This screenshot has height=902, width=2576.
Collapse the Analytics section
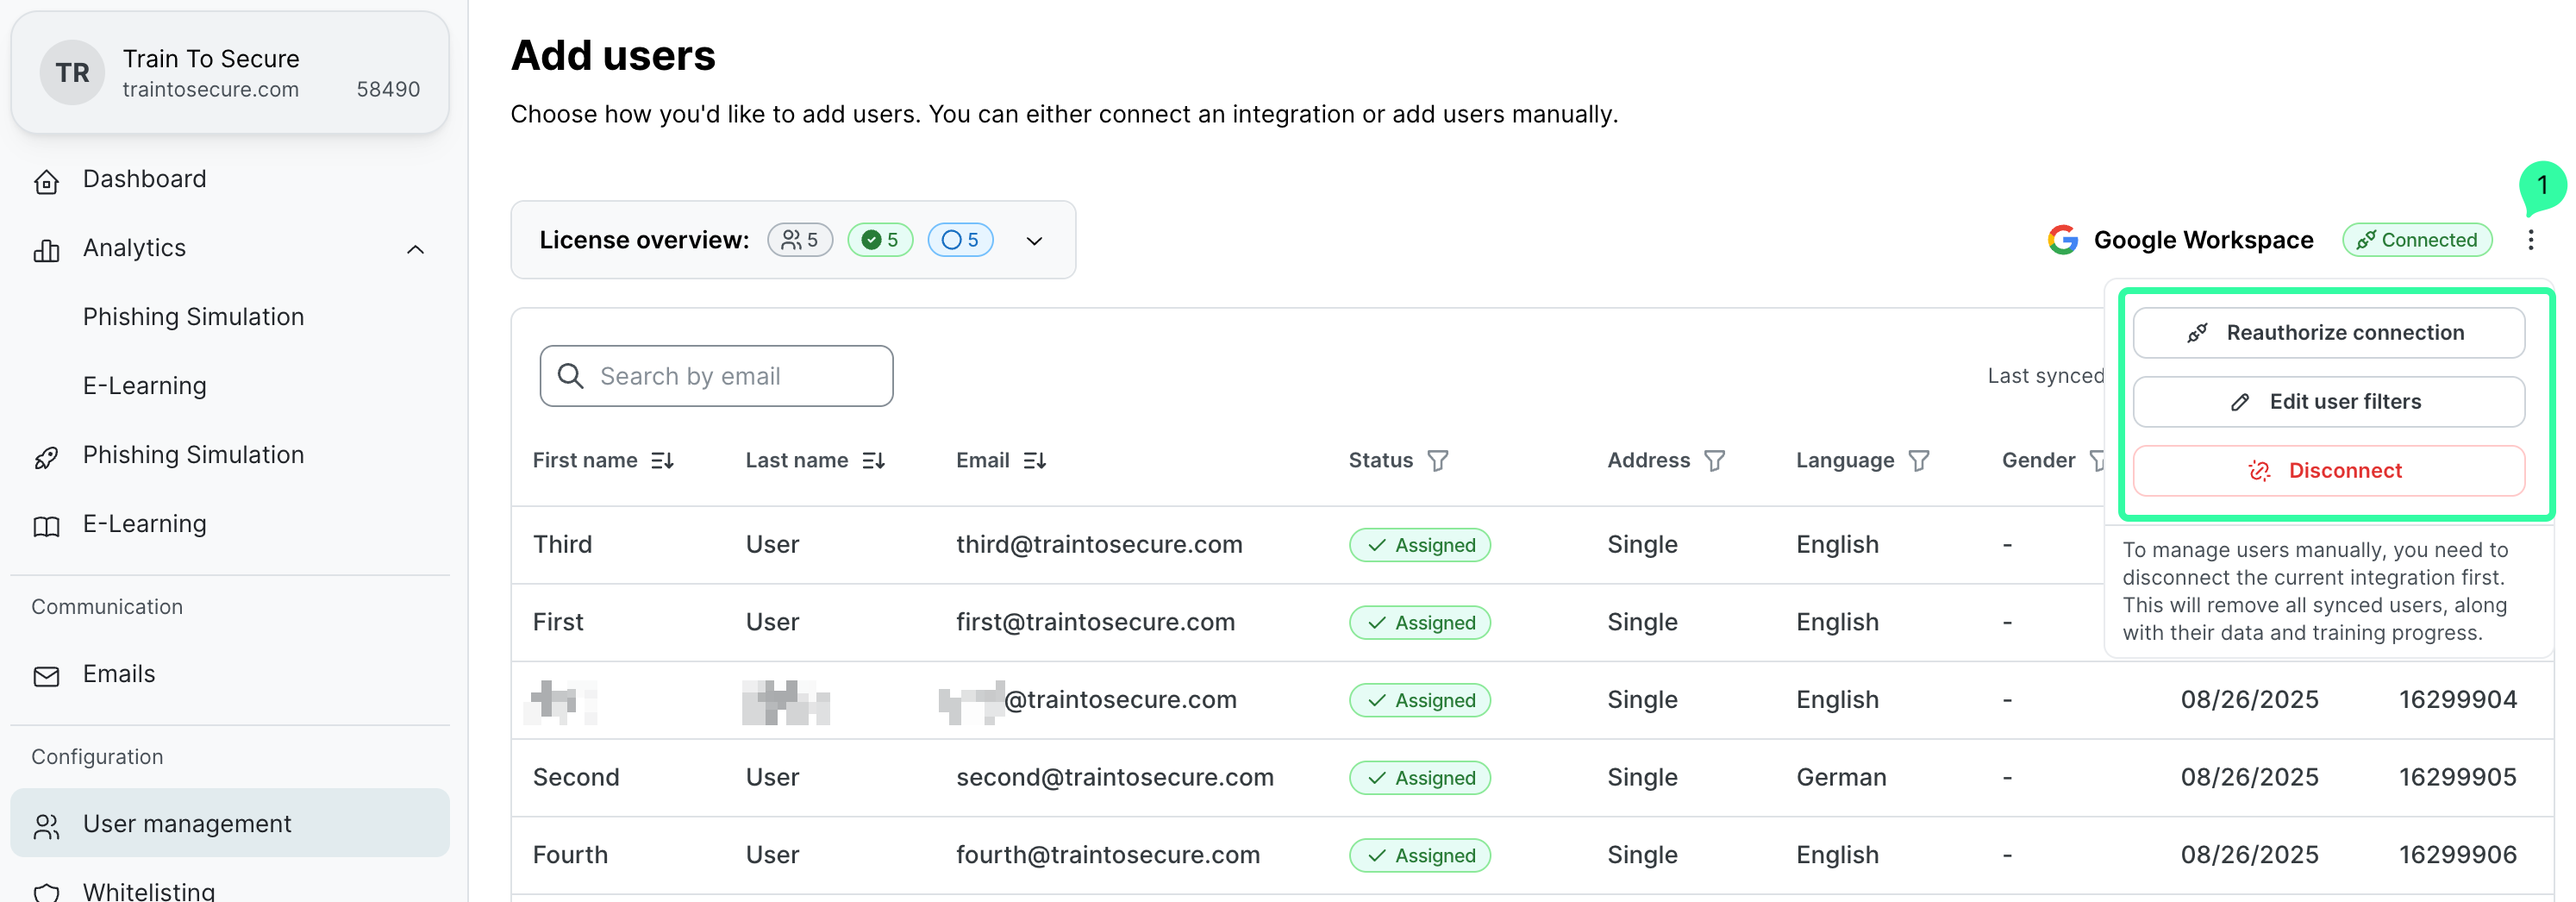point(415,249)
